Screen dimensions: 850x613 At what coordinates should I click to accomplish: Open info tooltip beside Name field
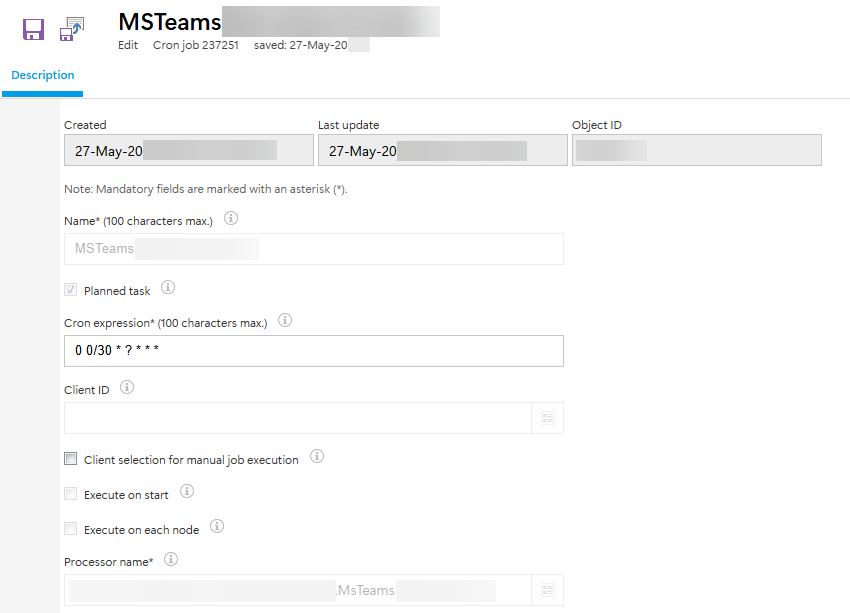(231, 218)
